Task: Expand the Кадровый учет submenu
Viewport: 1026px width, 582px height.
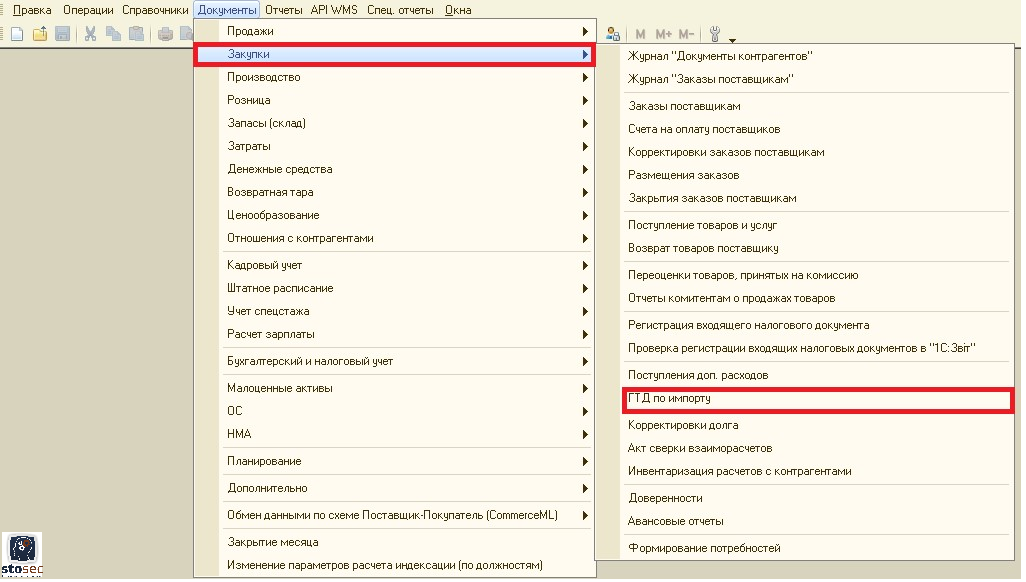Action: tap(395, 265)
